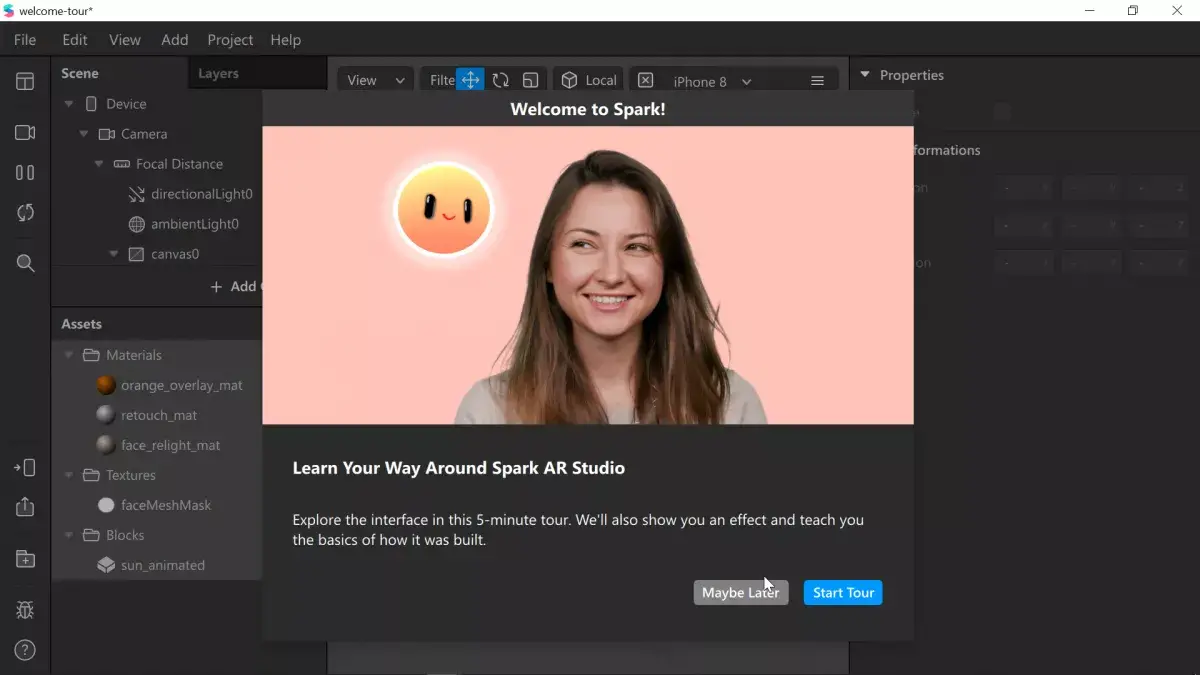Viewport: 1200px width, 675px height.
Task: Select the Move transform tool
Action: (470, 80)
